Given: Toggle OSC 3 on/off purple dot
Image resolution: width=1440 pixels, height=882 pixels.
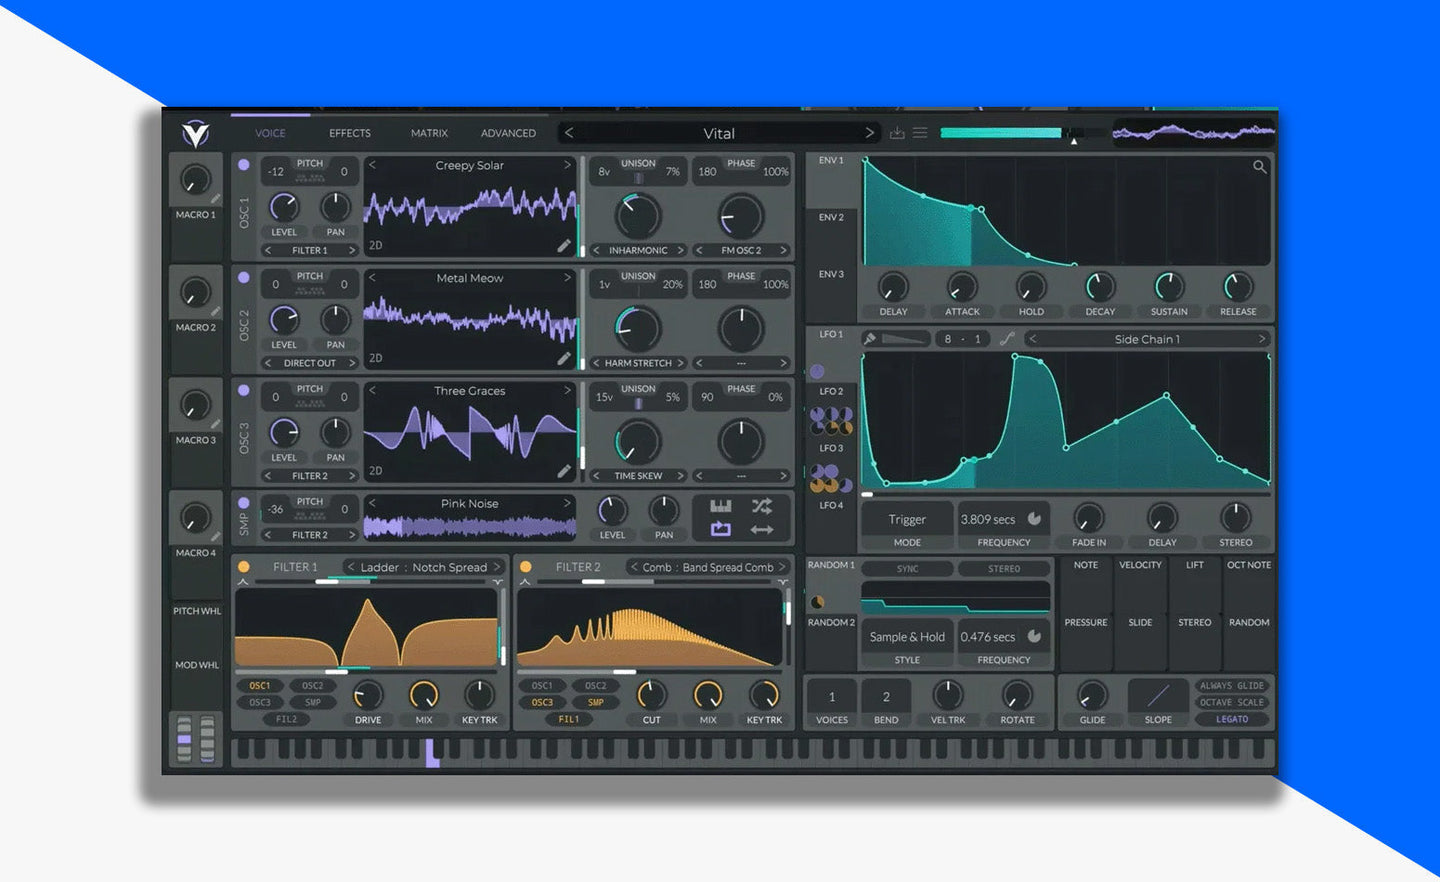Looking at the screenshot, I should 244,391.
